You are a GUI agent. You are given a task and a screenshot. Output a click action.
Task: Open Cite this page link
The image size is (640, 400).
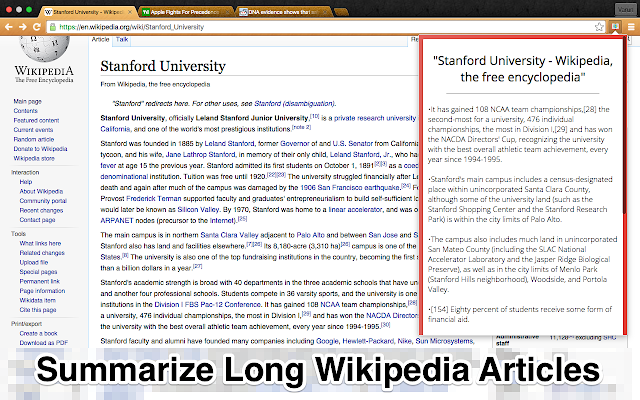tap(38, 310)
